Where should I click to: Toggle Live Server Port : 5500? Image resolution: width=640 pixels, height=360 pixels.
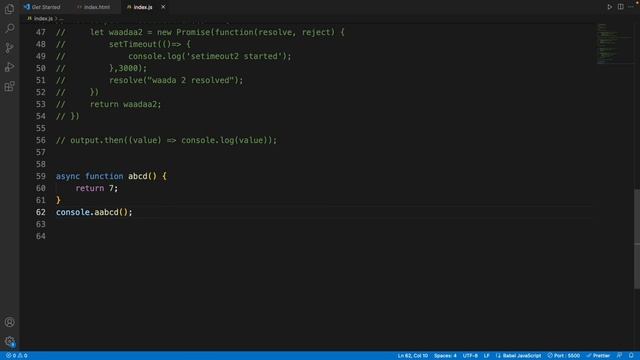[x=564, y=356]
